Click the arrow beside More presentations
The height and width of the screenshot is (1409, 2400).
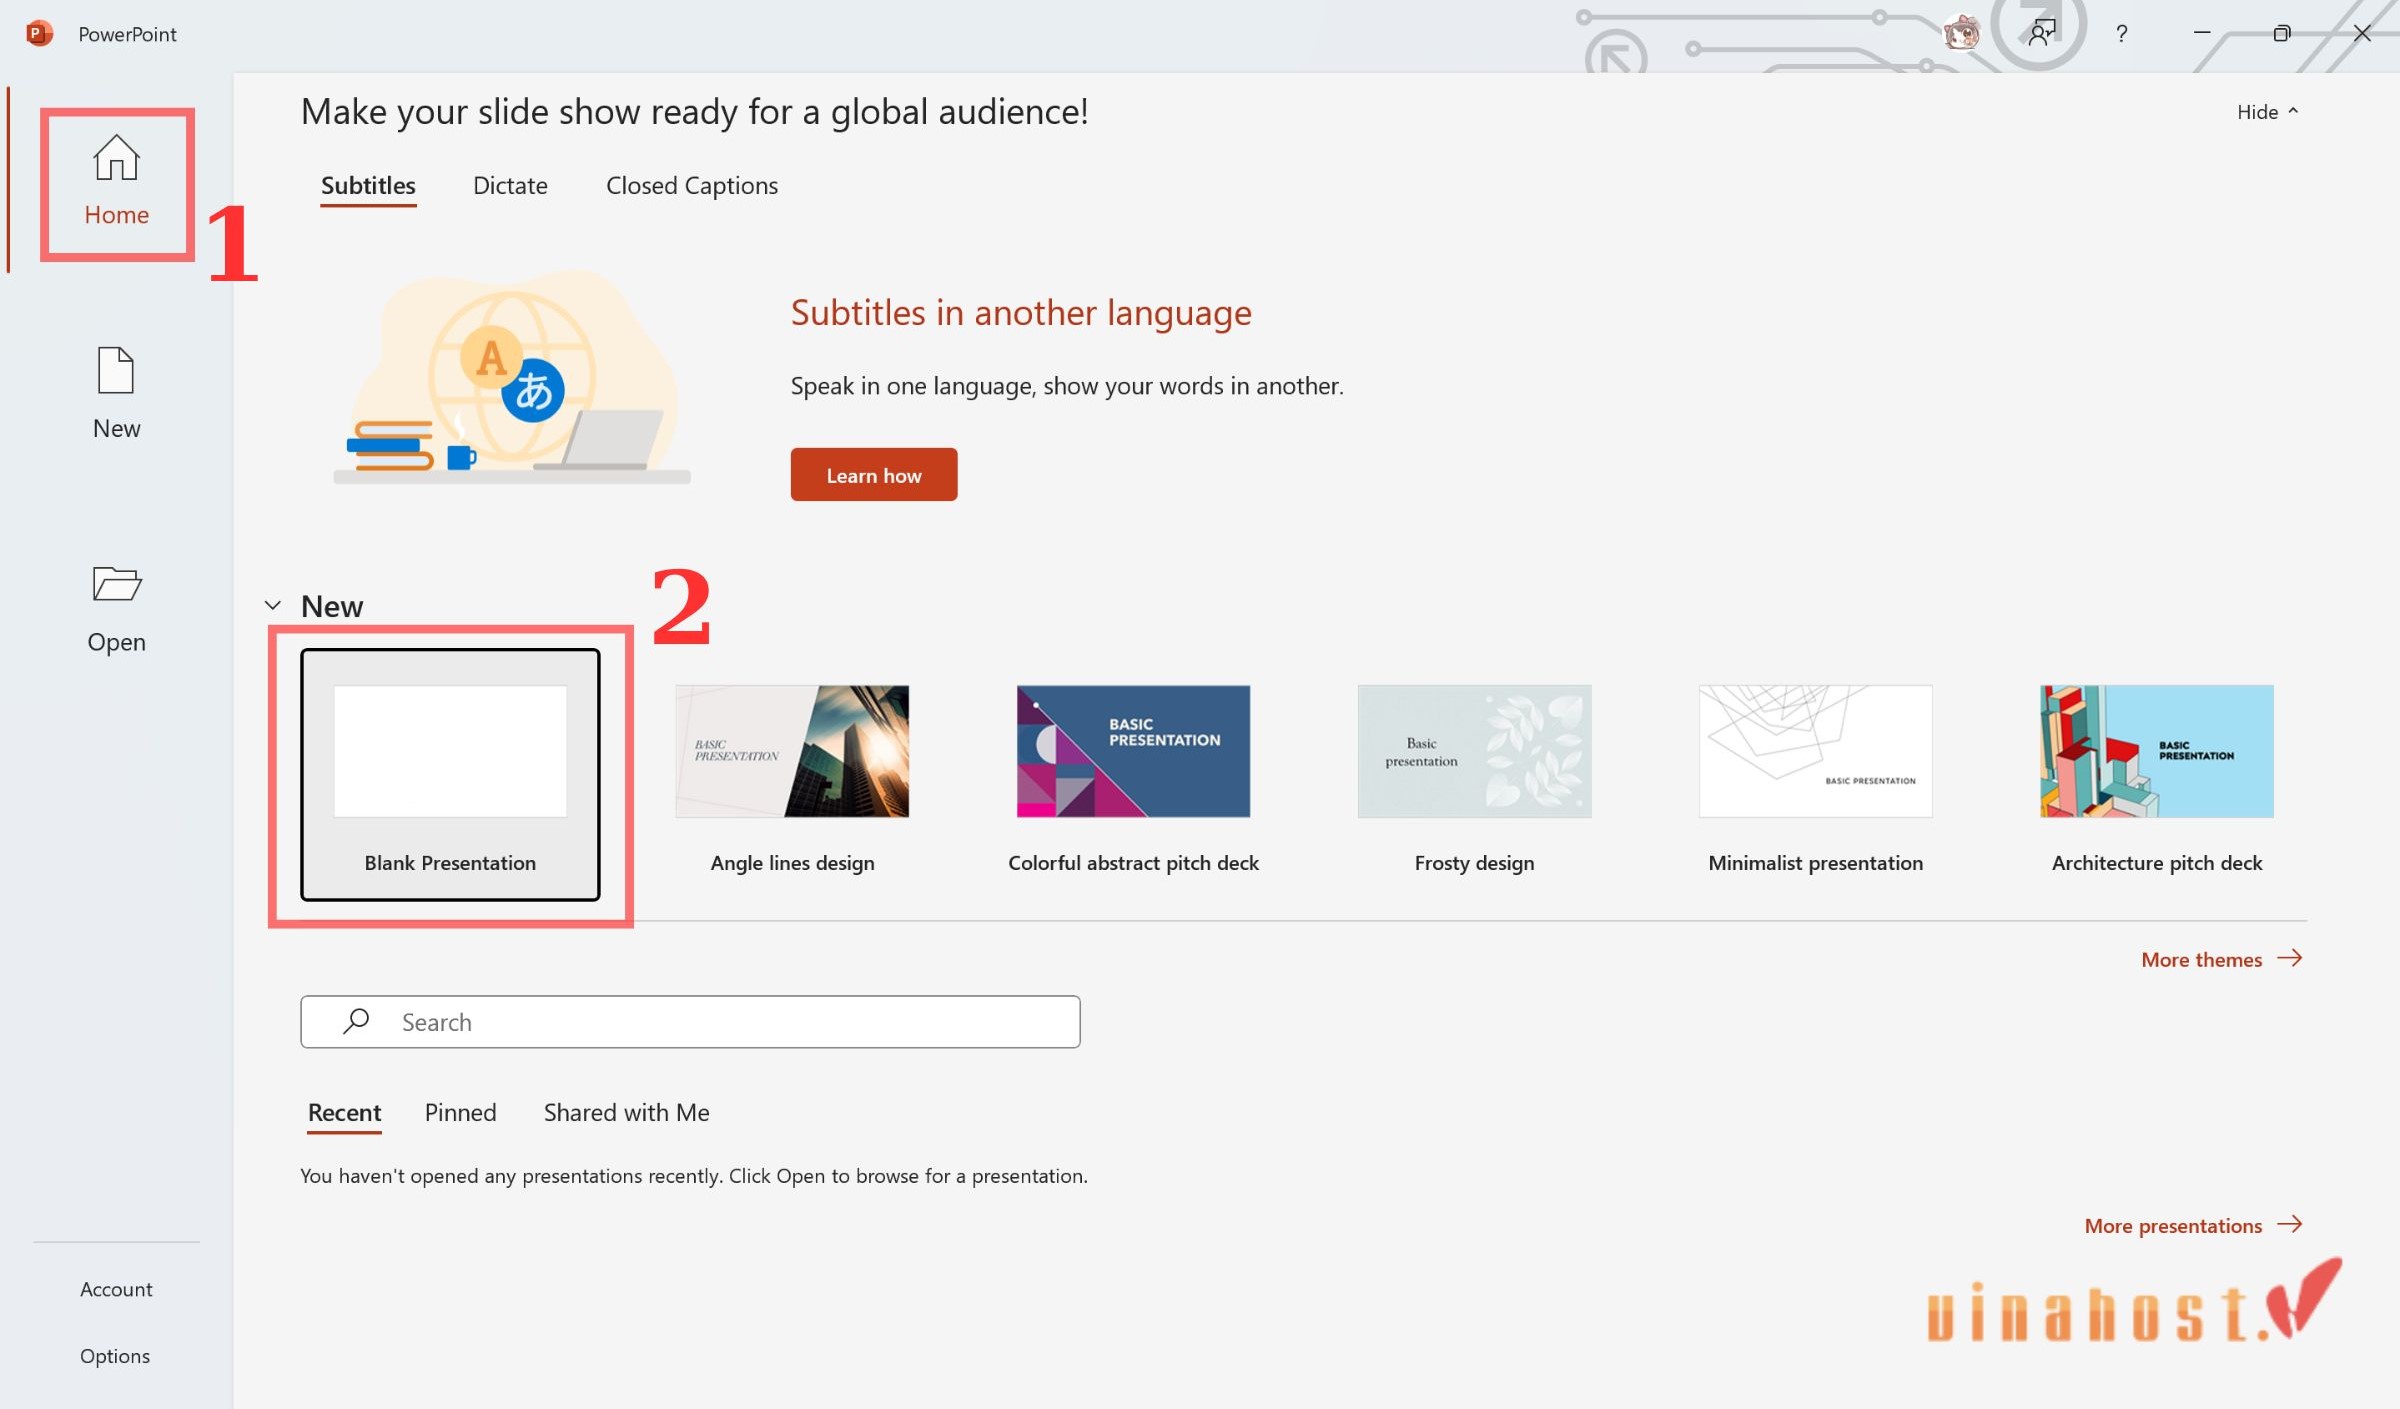pyautogui.click(x=2290, y=1224)
